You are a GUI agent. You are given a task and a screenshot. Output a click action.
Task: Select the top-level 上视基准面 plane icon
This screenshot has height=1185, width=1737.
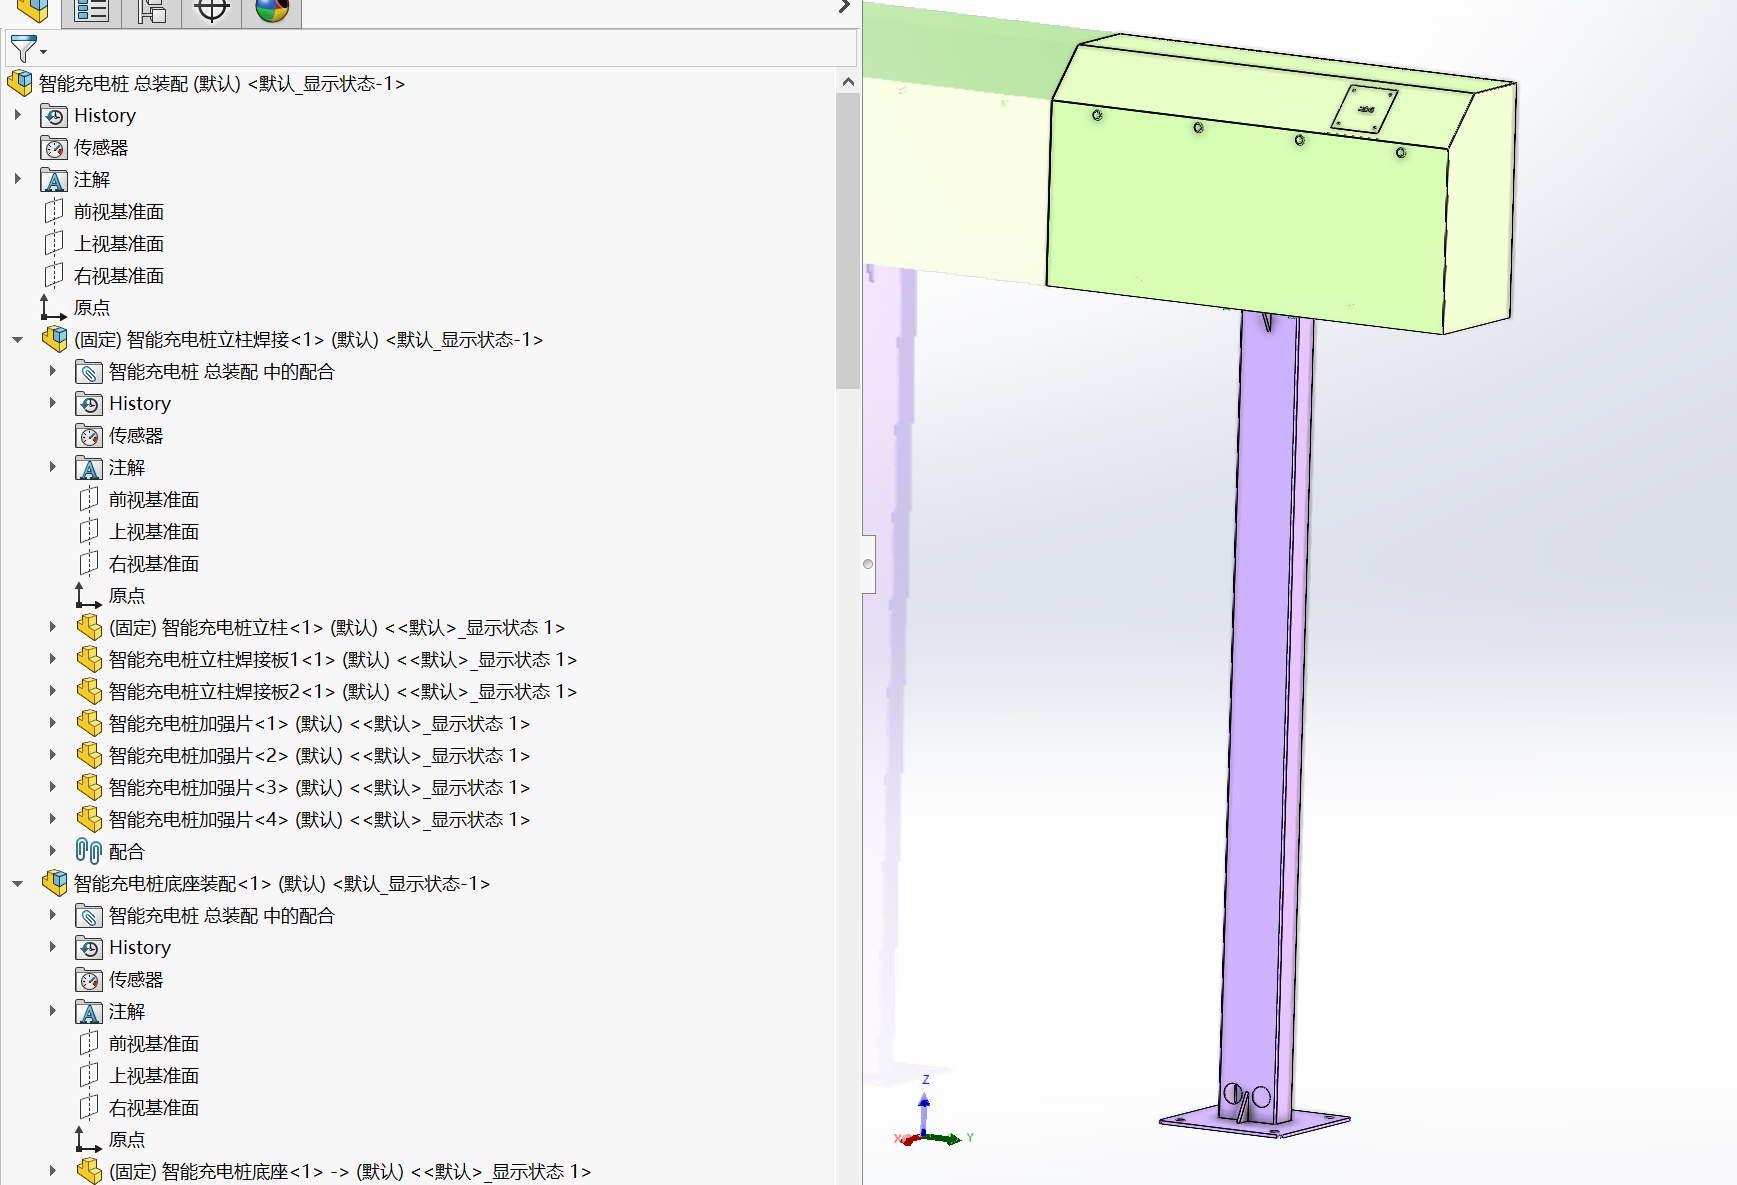click(54, 243)
